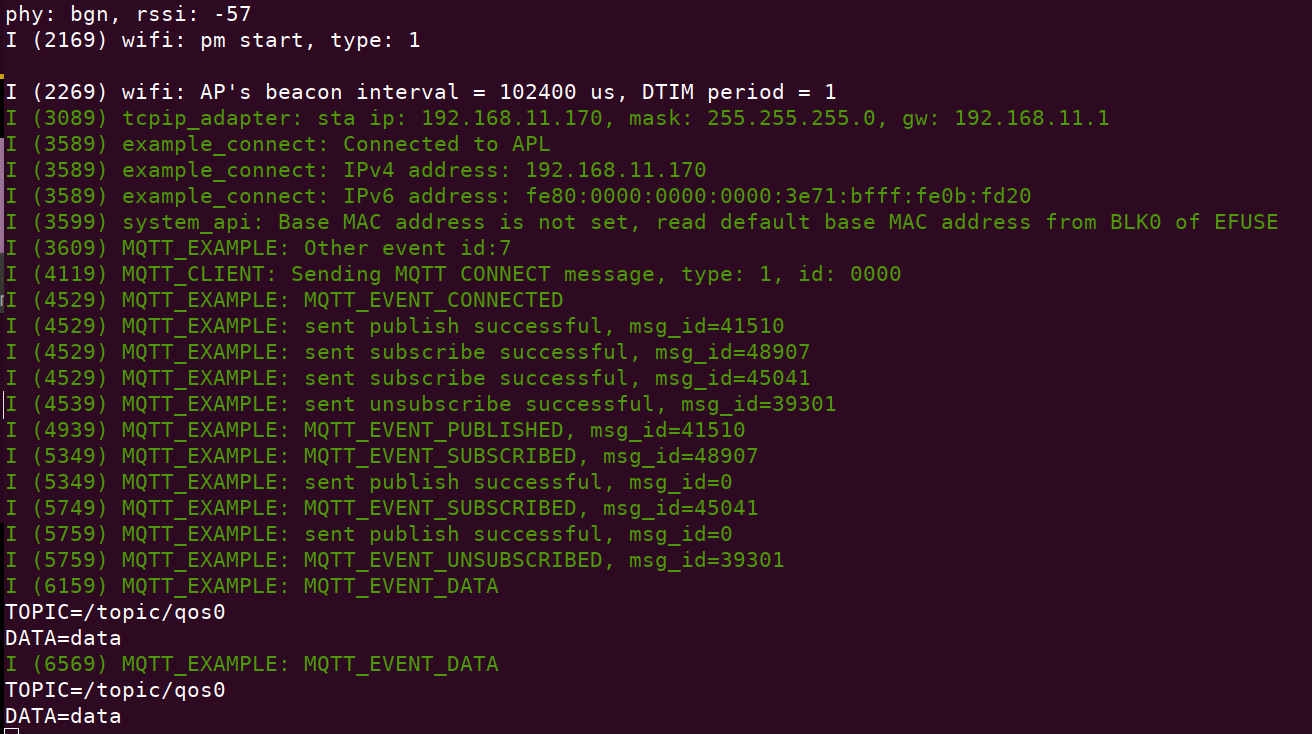Click the 'wifi: pm start, type: 1' line
The image size is (1312, 734).
(213, 40)
